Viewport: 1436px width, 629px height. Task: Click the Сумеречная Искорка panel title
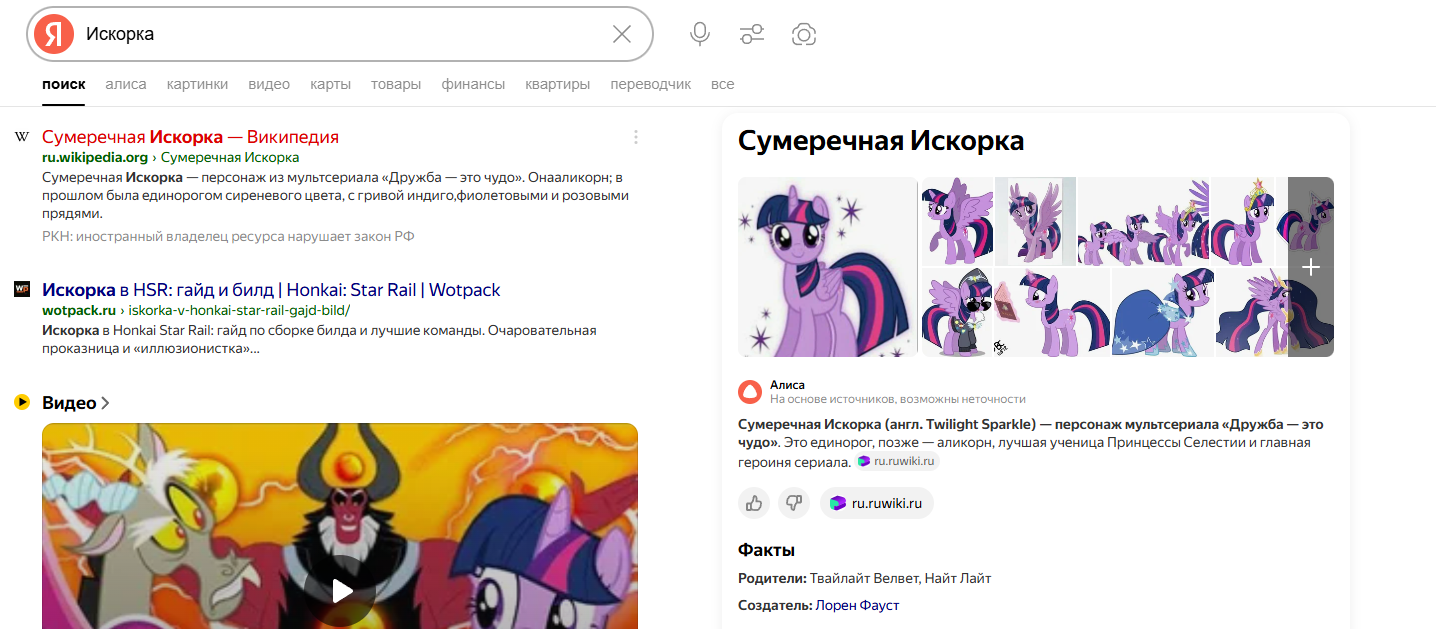(x=881, y=141)
